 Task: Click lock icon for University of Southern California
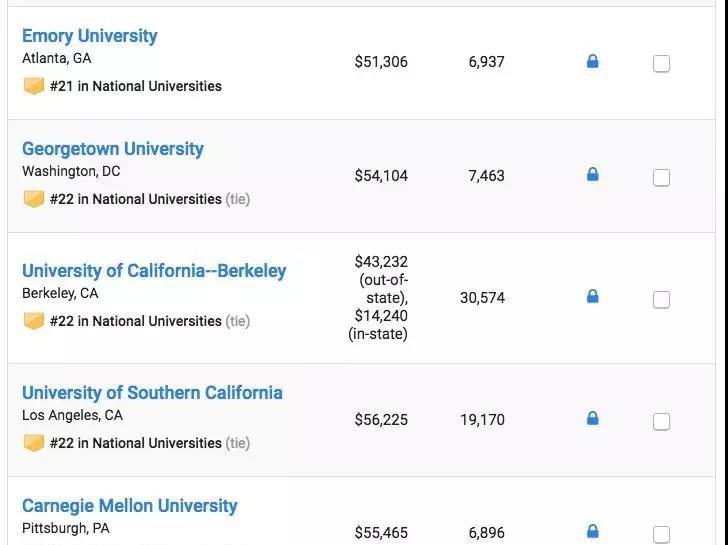click(x=592, y=419)
